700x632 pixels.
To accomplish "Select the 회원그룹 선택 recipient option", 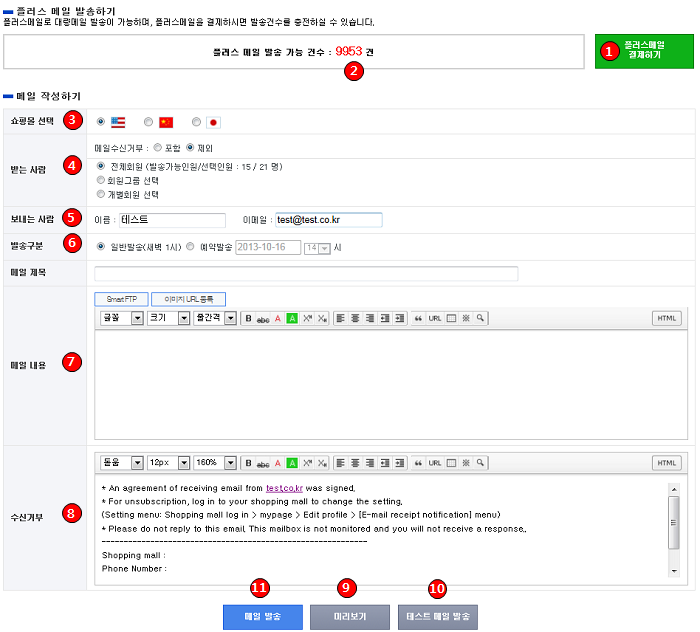I will 101,181.
